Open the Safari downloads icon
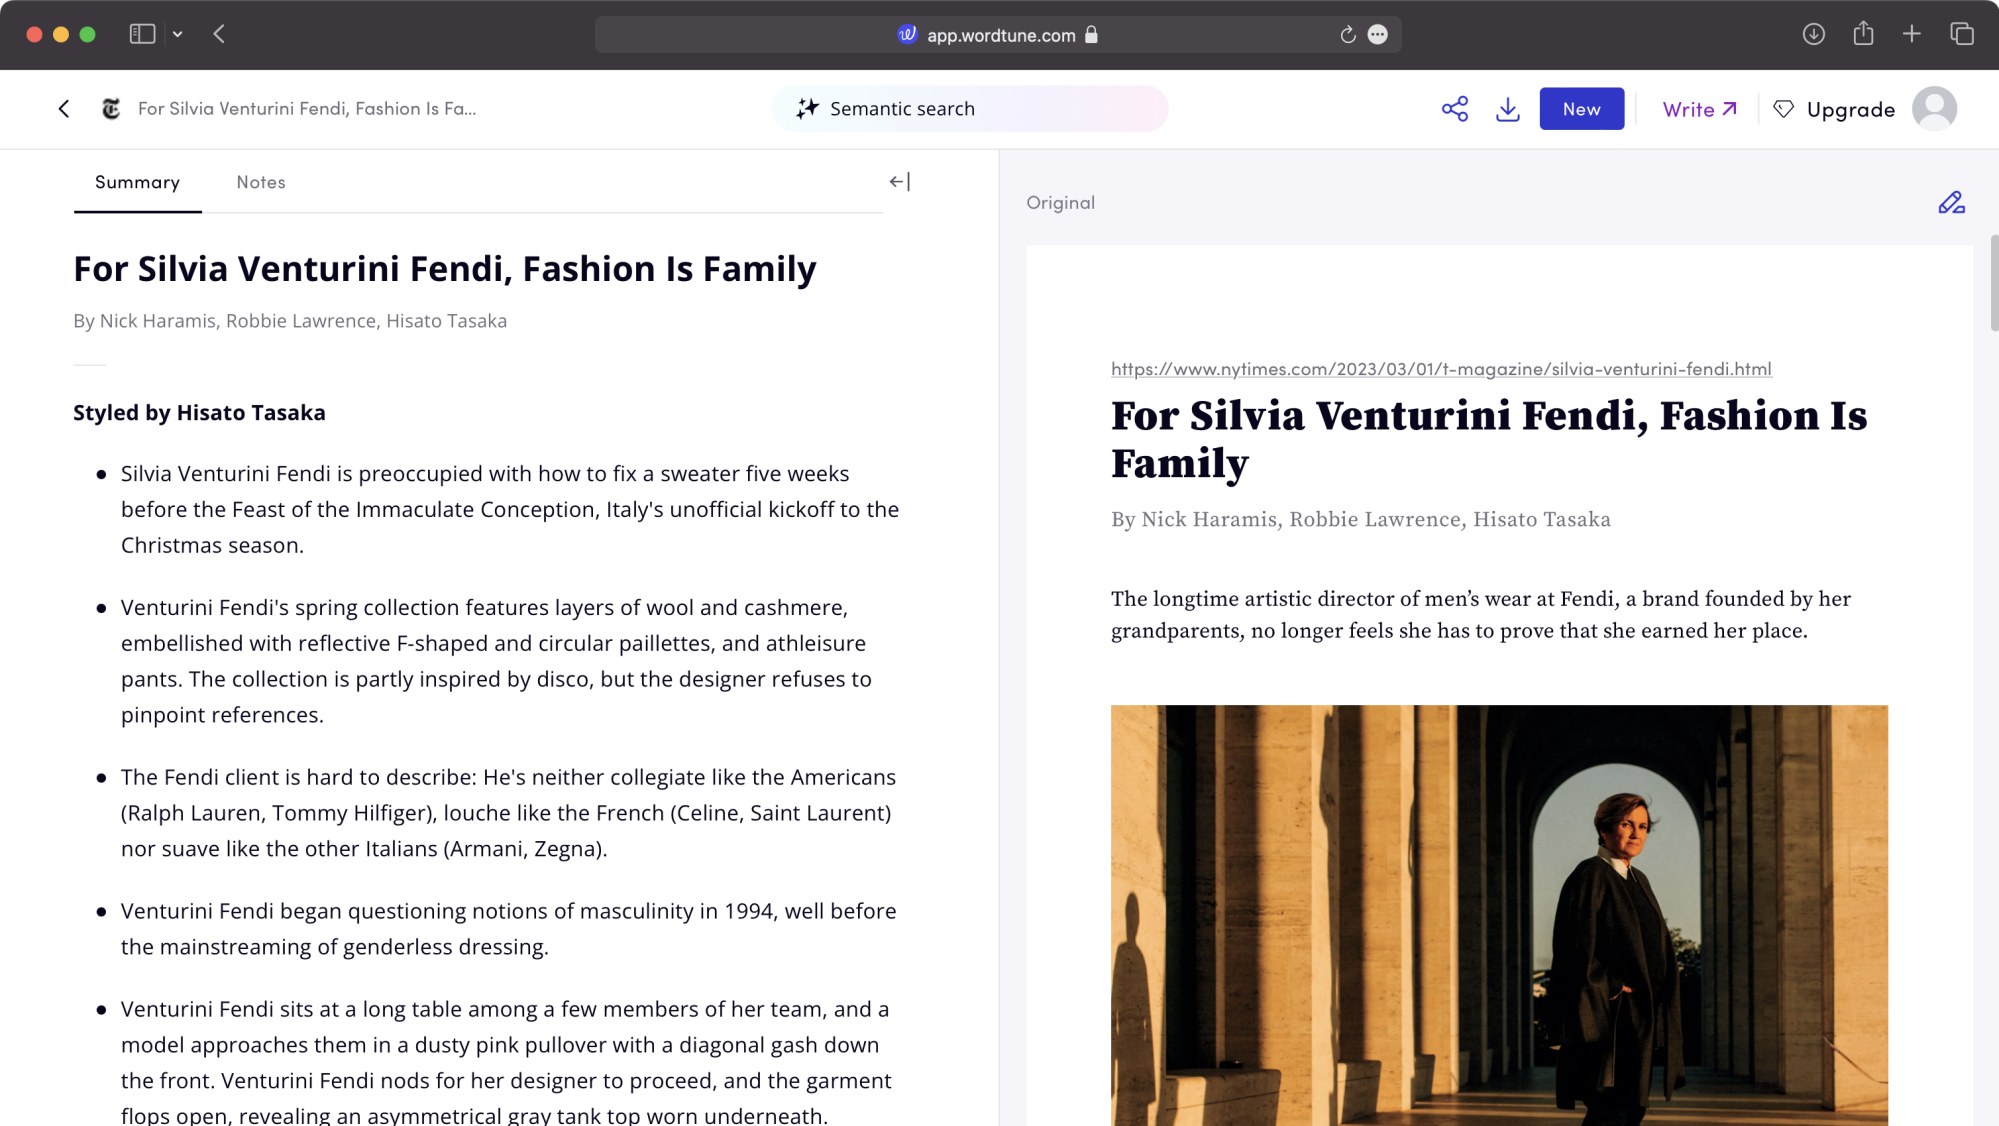This screenshot has height=1126, width=1999. click(x=1813, y=35)
